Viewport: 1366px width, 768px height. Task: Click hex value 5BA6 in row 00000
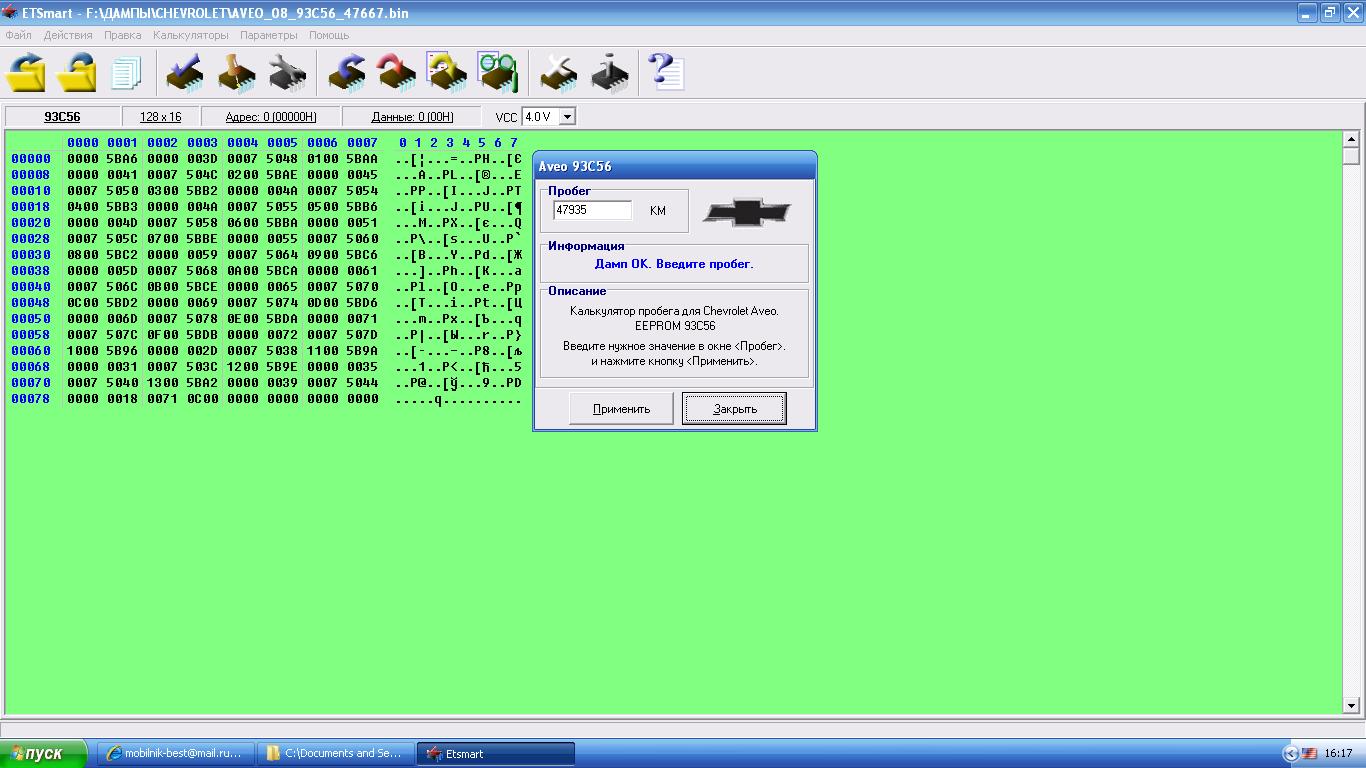click(122, 159)
